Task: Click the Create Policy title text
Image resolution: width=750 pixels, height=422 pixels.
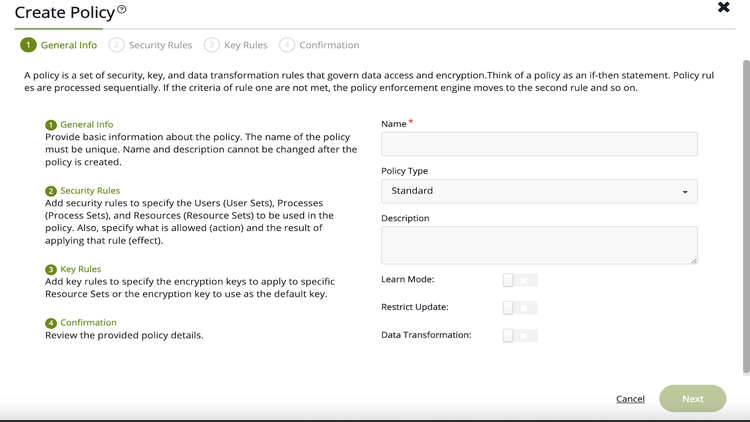Action: click(65, 12)
